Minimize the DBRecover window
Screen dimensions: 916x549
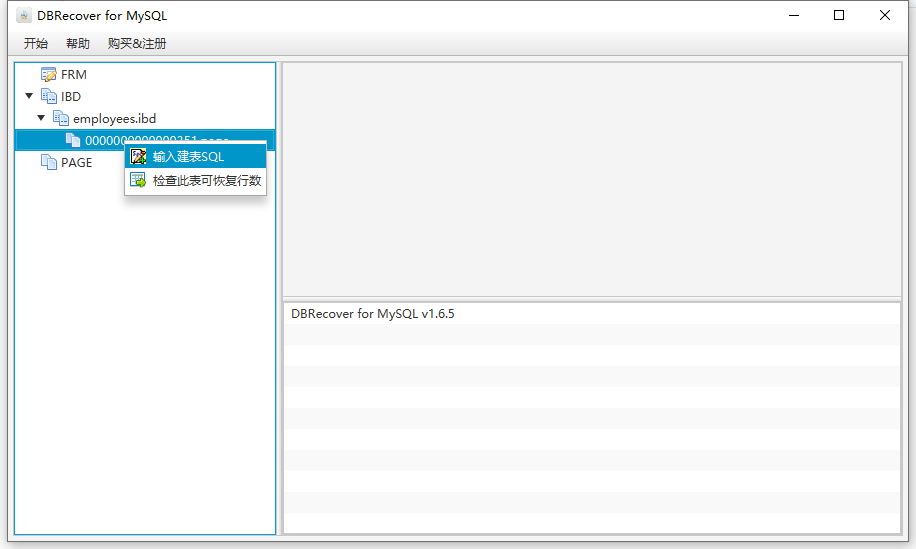click(x=794, y=16)
